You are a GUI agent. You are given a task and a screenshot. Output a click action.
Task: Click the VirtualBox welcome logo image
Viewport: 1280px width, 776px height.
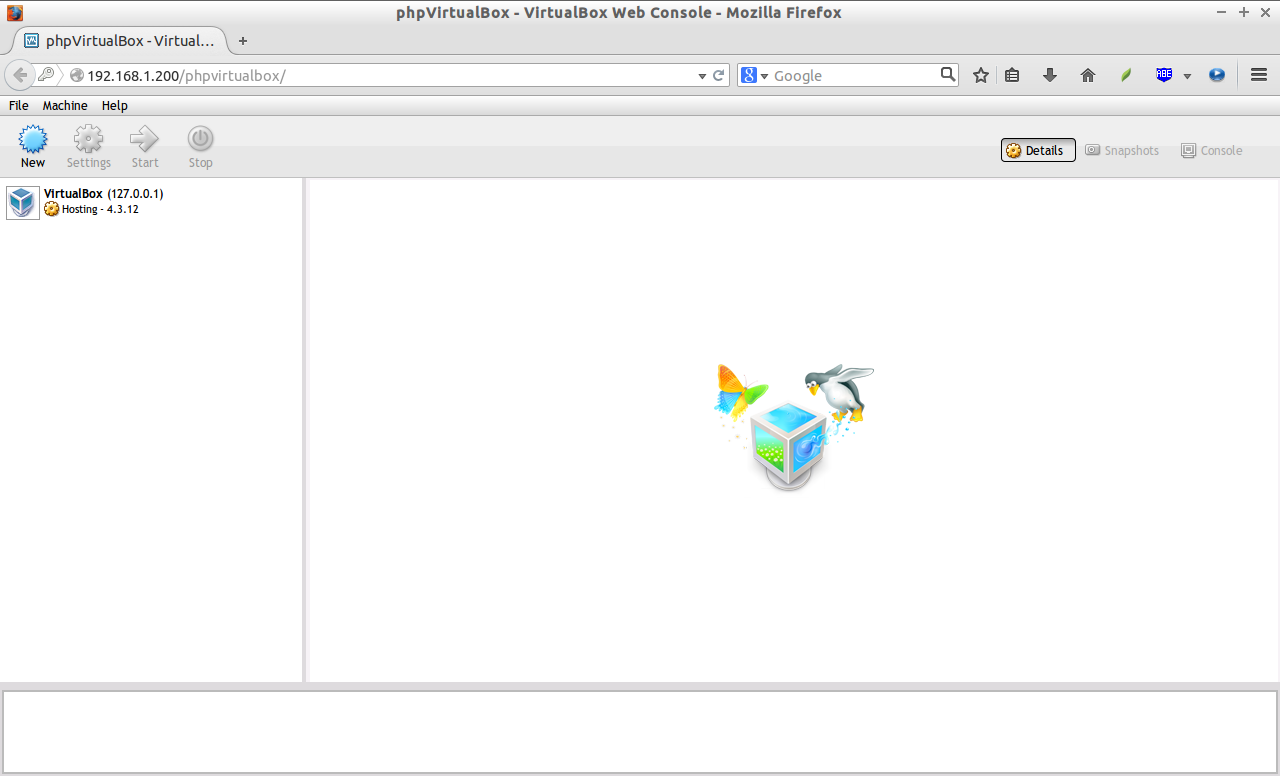tap(793, 427)
